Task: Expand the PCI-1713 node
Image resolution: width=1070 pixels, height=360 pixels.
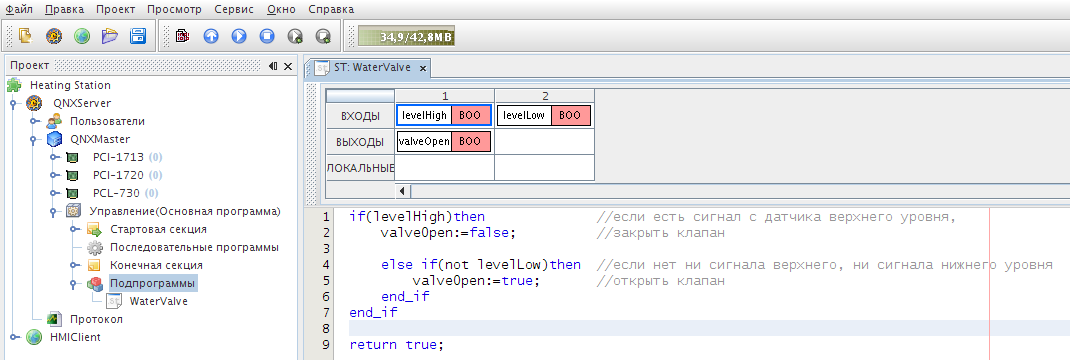Action: pyautogui.click(x=55, y=158)
